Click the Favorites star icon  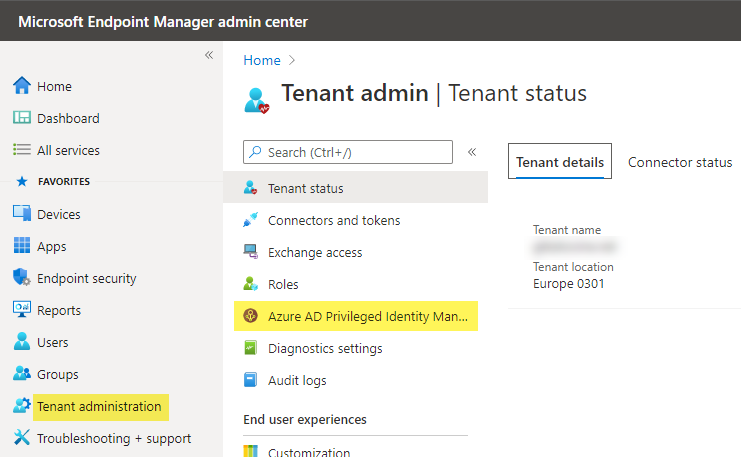[x=22, y=181]
